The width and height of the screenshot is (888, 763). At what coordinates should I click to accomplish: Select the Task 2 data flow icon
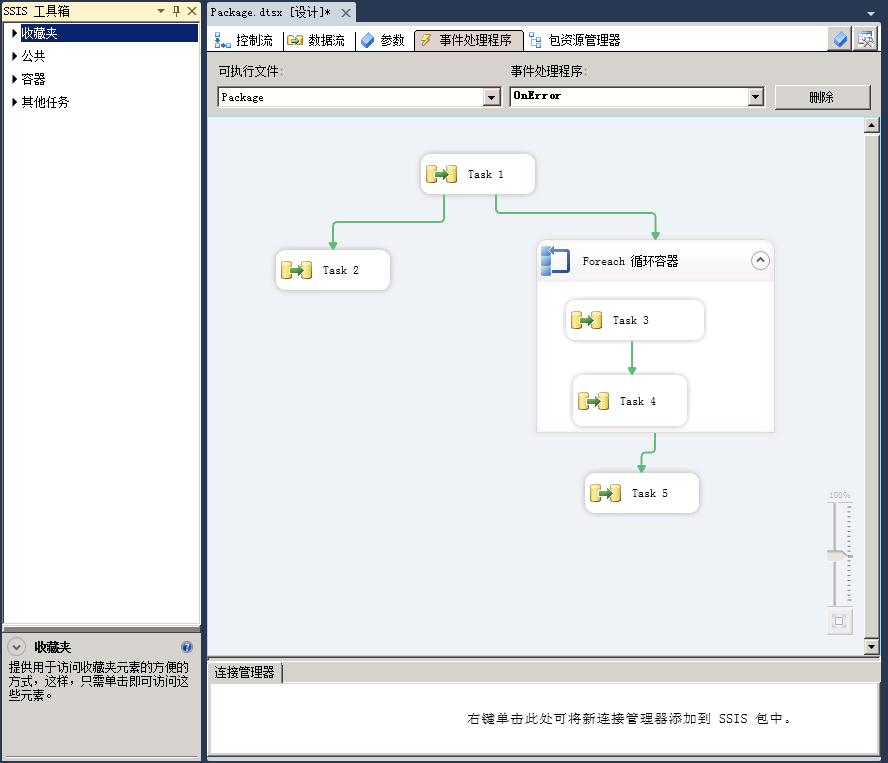[296, 270]
